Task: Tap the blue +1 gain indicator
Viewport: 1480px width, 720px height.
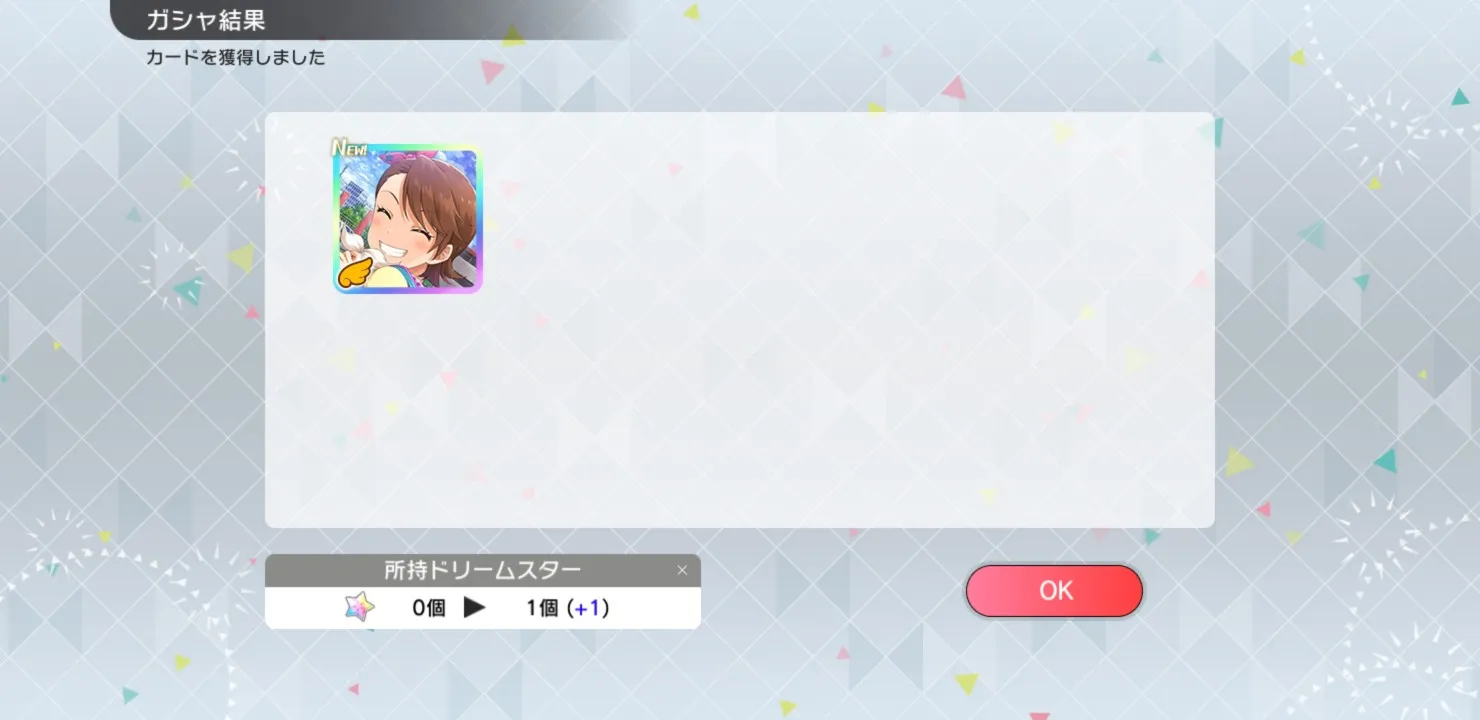Action: pyautogui.click(x=589, y=607)
